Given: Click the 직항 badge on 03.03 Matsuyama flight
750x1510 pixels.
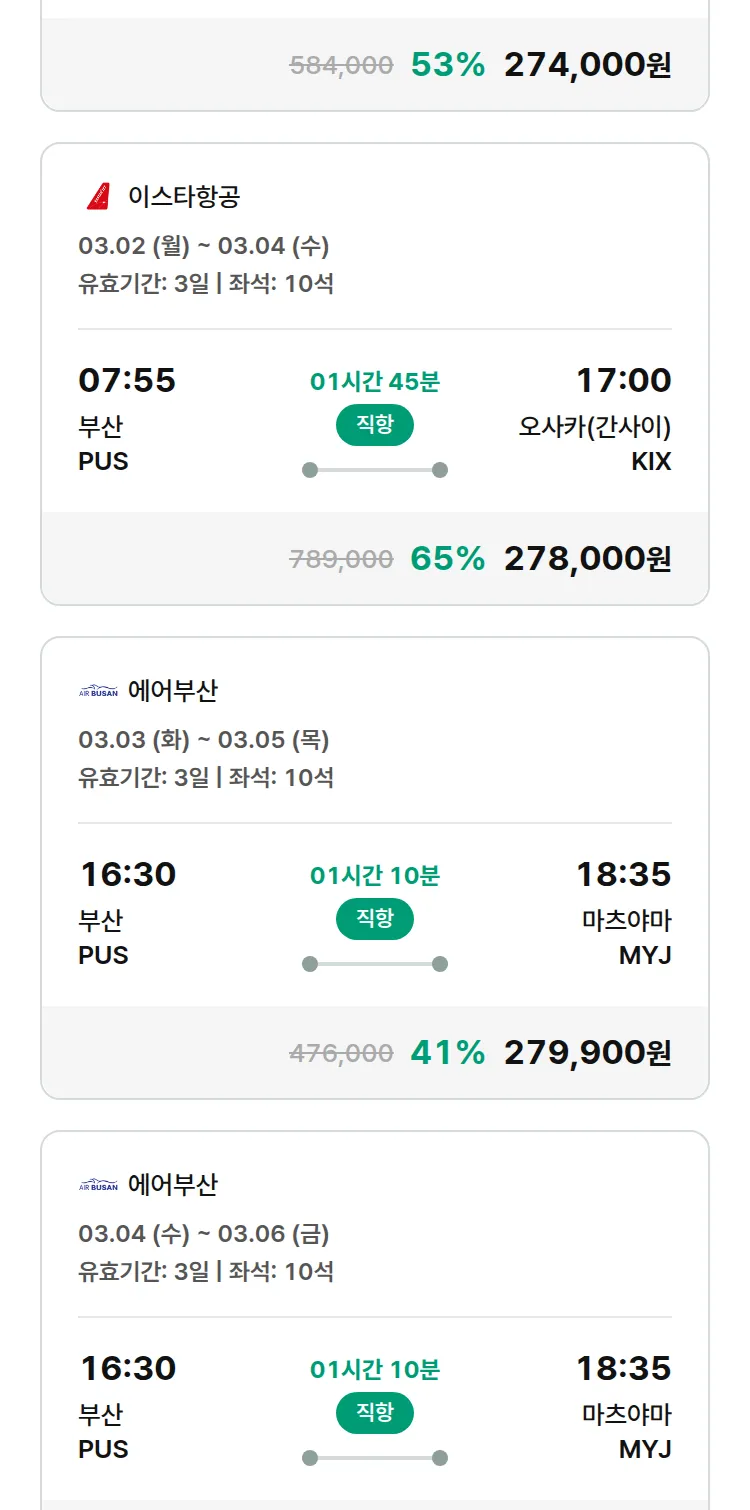Looking at the screenshot, I should (x=375, y=919).
